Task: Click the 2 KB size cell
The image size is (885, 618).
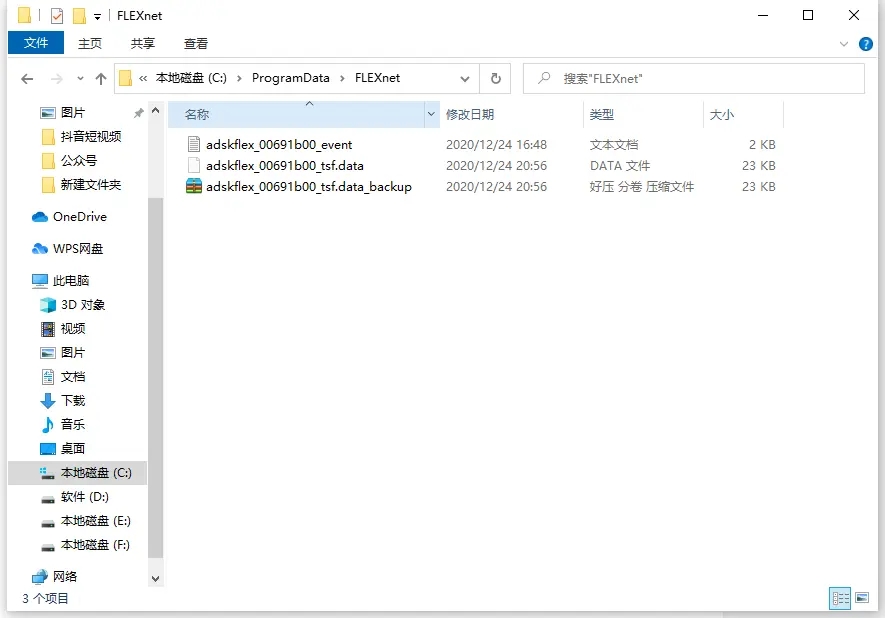Action: tap(762, 144)
